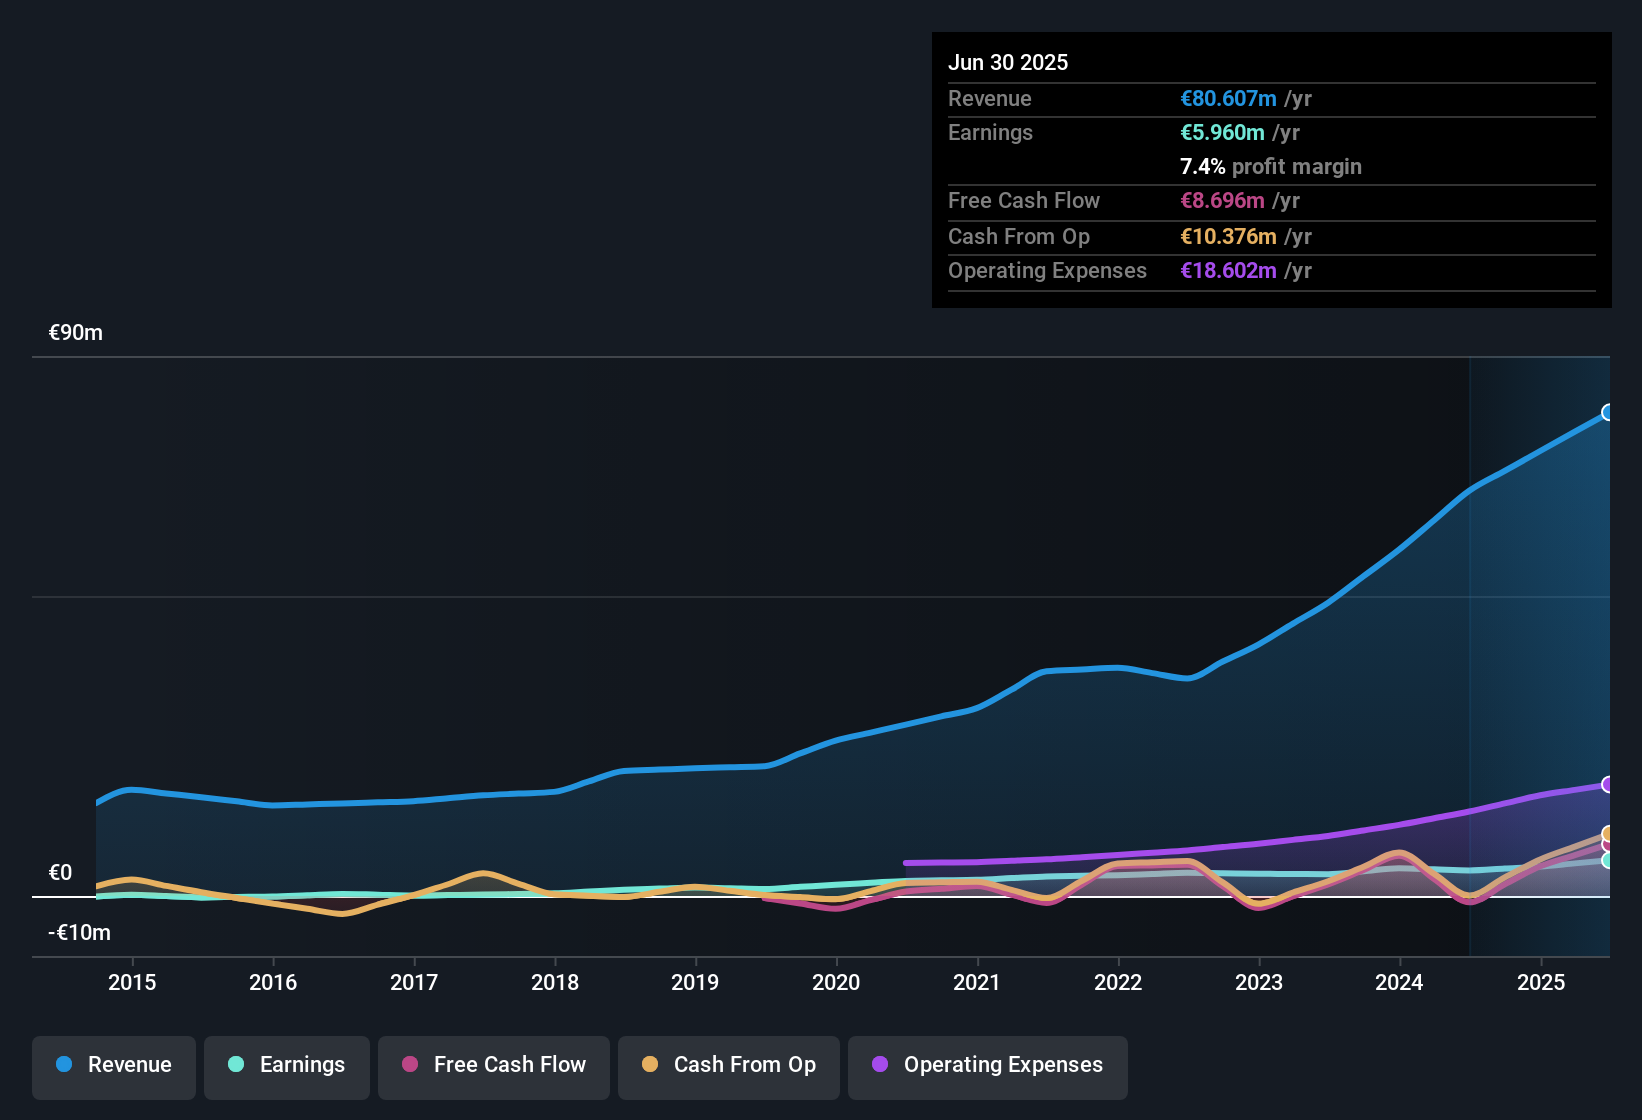1642x1120 pixels.
Task: Click the blue Revenue dot in legend
Action: click(x=62, y=1065)
